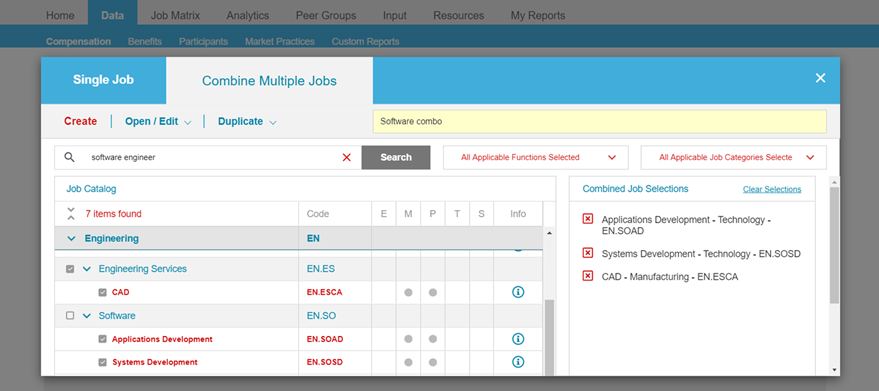
Task: Click the P level dot for CAD
Action: [433, 292]
